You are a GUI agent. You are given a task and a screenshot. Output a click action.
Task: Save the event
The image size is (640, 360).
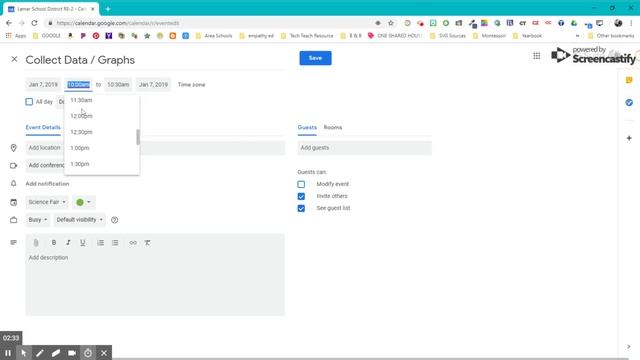point(316,58)
